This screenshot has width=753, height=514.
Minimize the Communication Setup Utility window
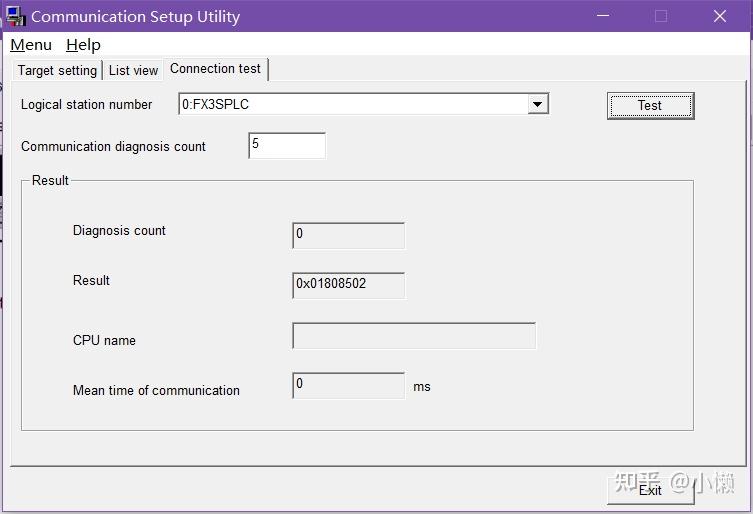click(x=602, y=16)
